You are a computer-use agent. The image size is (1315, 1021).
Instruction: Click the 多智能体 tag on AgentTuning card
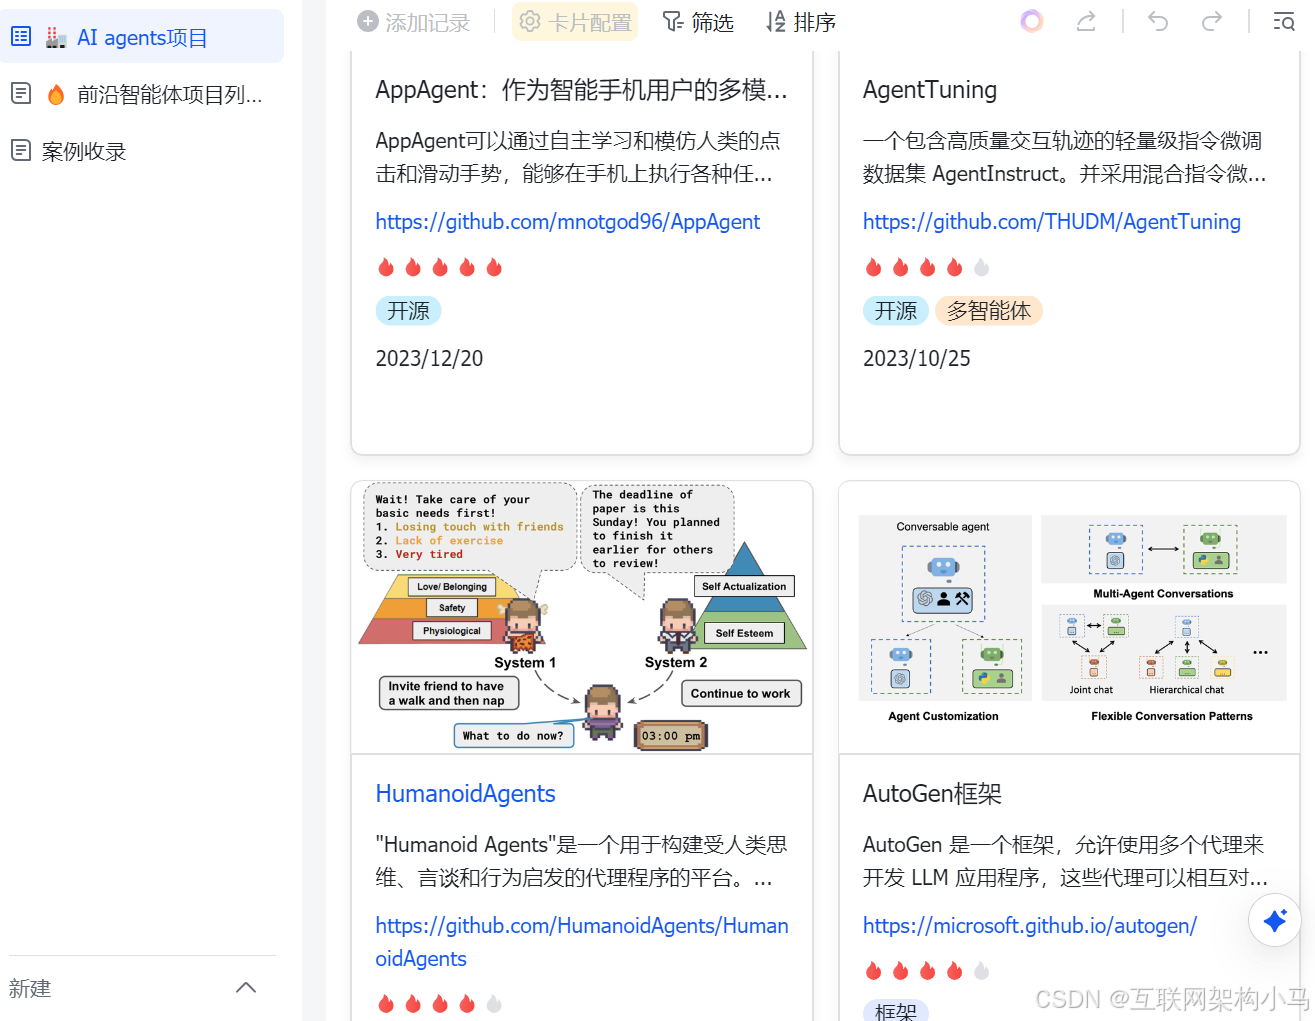coord(989,311)
